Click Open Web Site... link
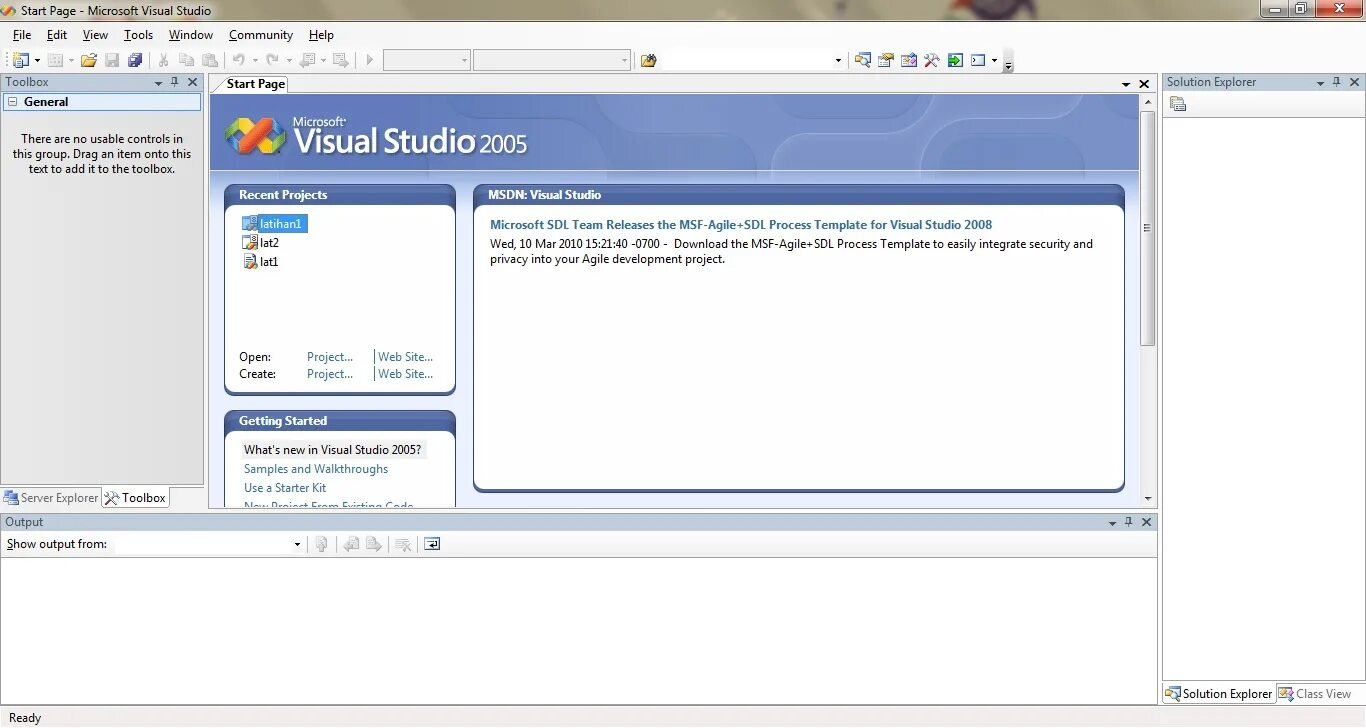The height and width of the screenshot is (728, 1366). coord(405,357)
